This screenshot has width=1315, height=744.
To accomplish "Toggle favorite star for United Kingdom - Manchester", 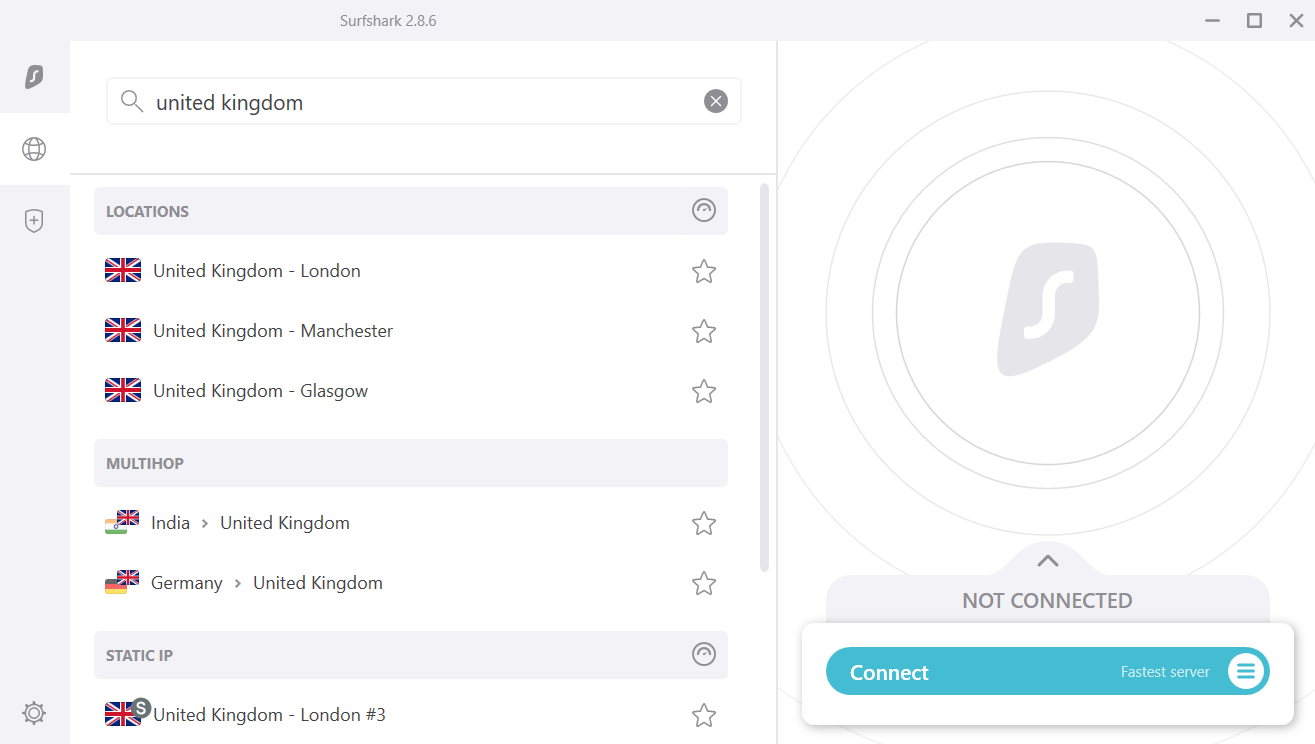I will (704, 331).
